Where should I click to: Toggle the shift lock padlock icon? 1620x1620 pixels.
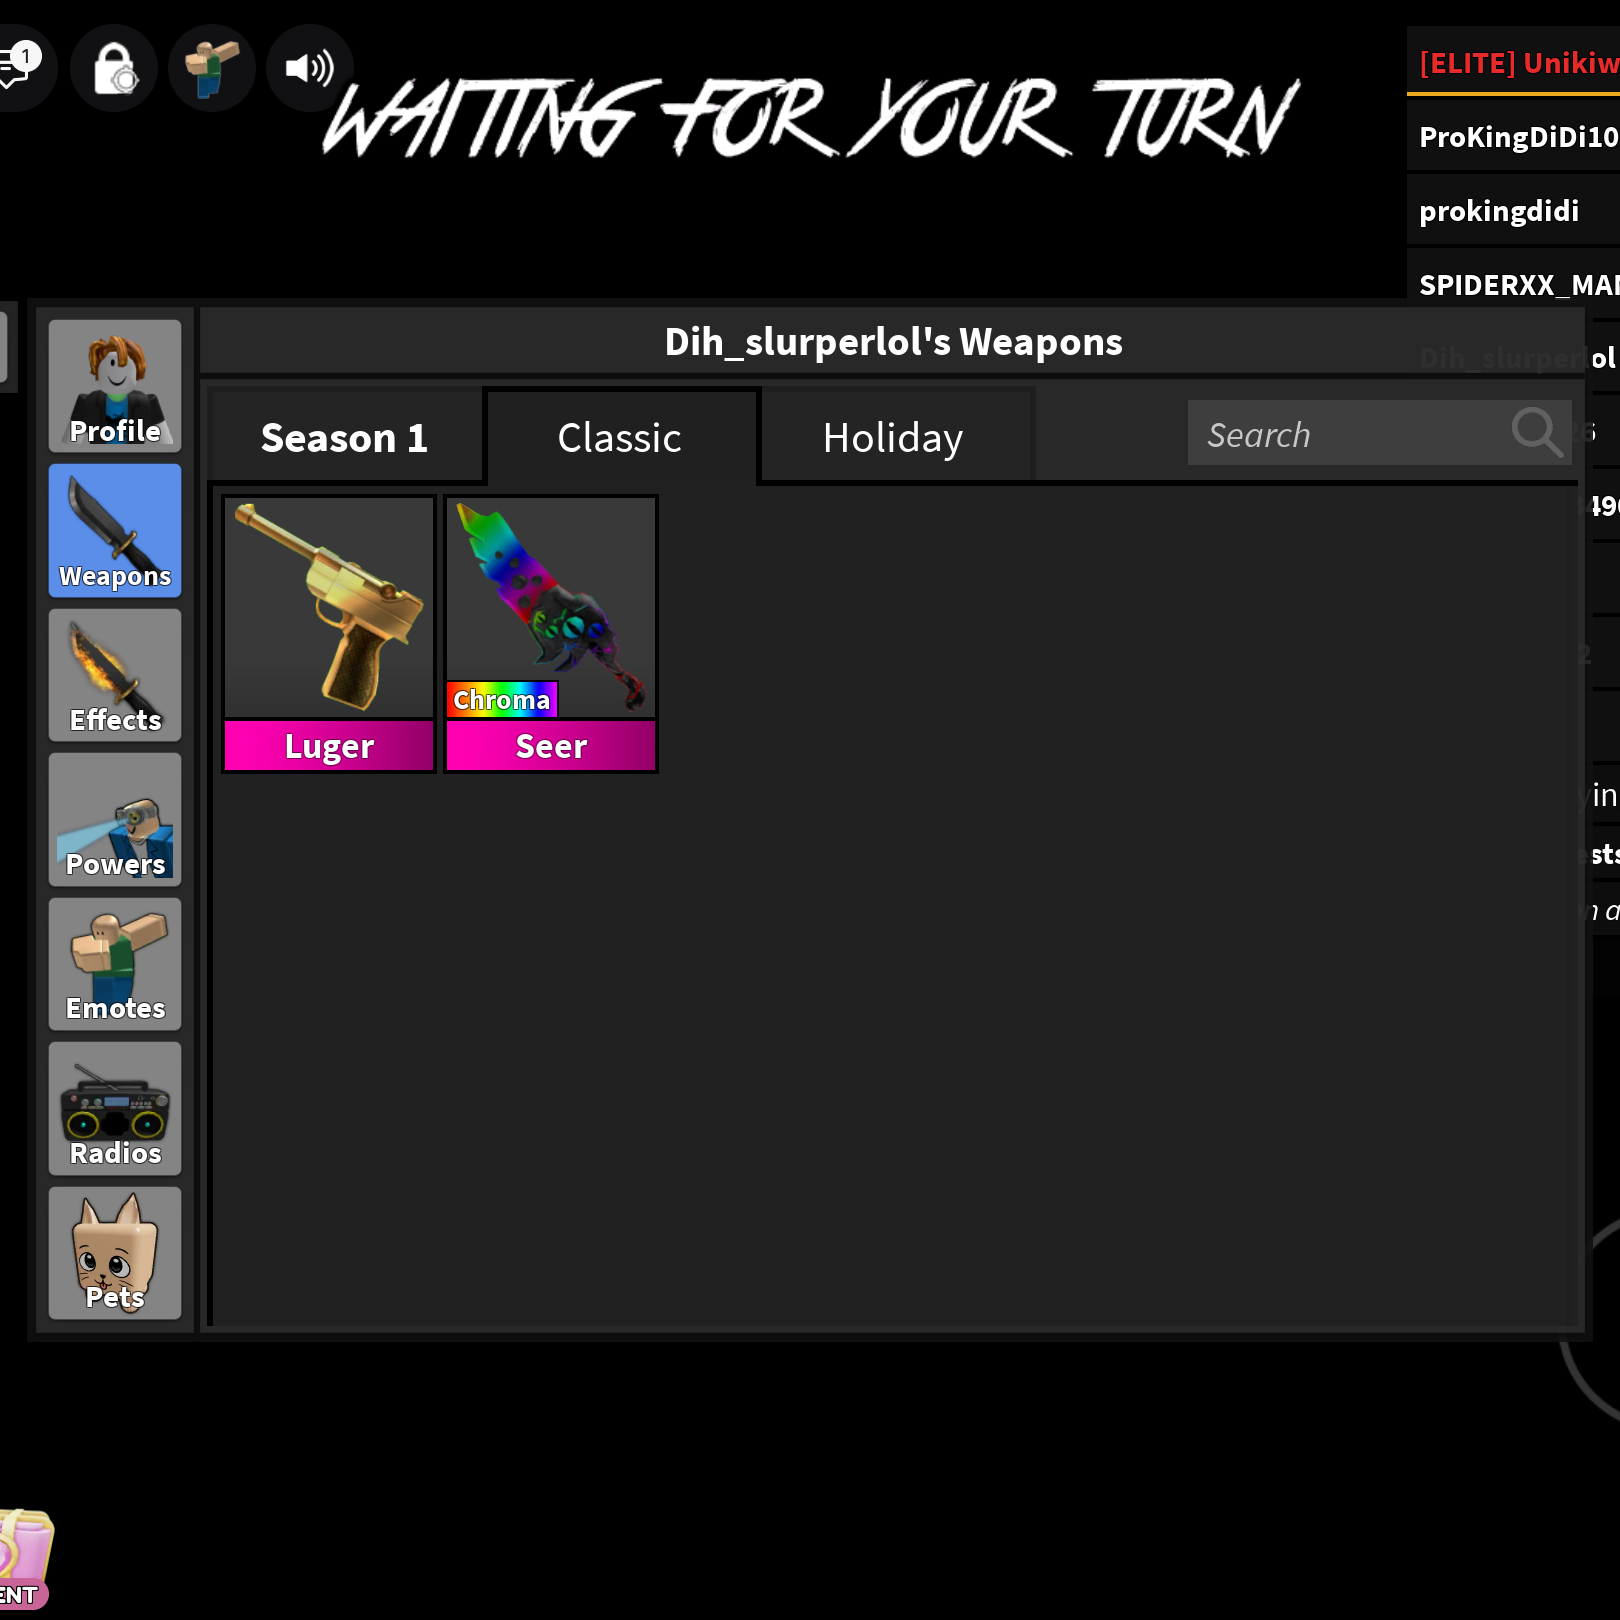pos(114,68)
